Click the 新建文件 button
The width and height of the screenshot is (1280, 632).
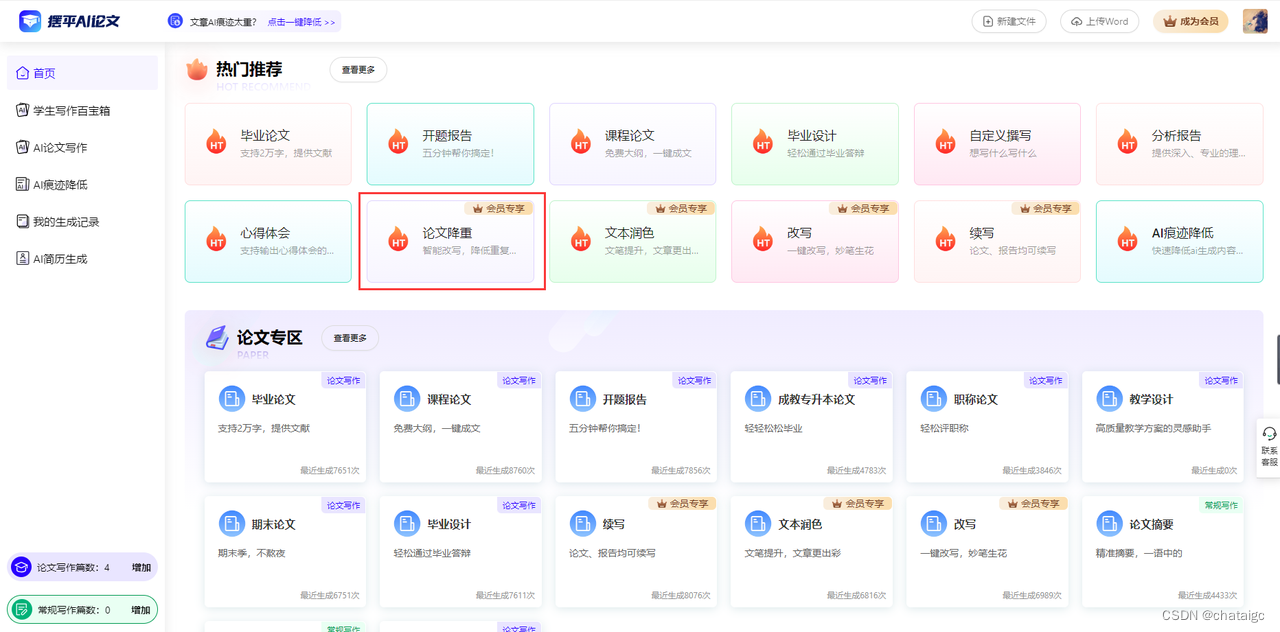[x=1009, y=21]
